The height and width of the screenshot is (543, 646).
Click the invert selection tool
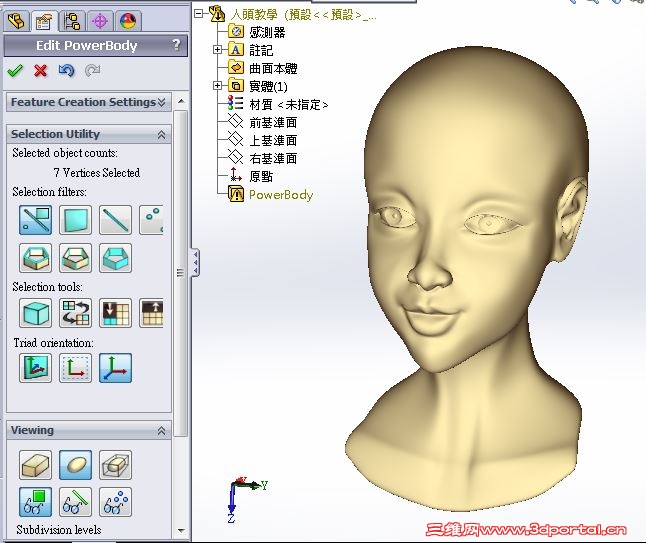click(75, 313)
